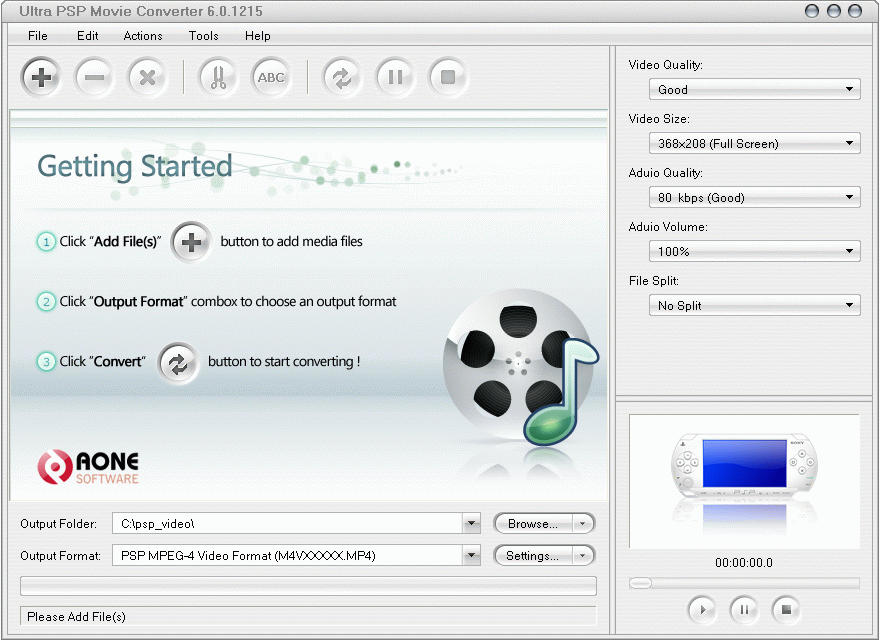This screenshot has height=640, width=880.
Task: Click the film reel and music note graphic
Action: click(520, 368)
